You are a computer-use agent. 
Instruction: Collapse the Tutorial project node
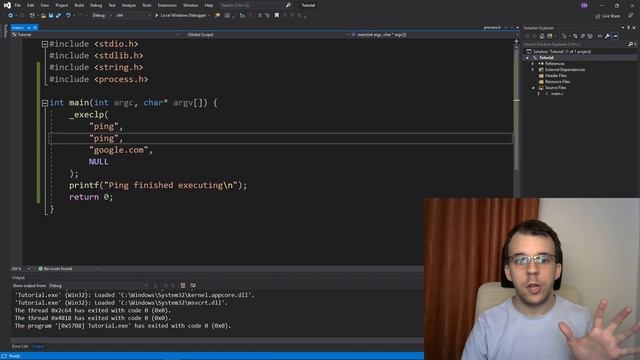pyautogui.click(x=527, y=58)
